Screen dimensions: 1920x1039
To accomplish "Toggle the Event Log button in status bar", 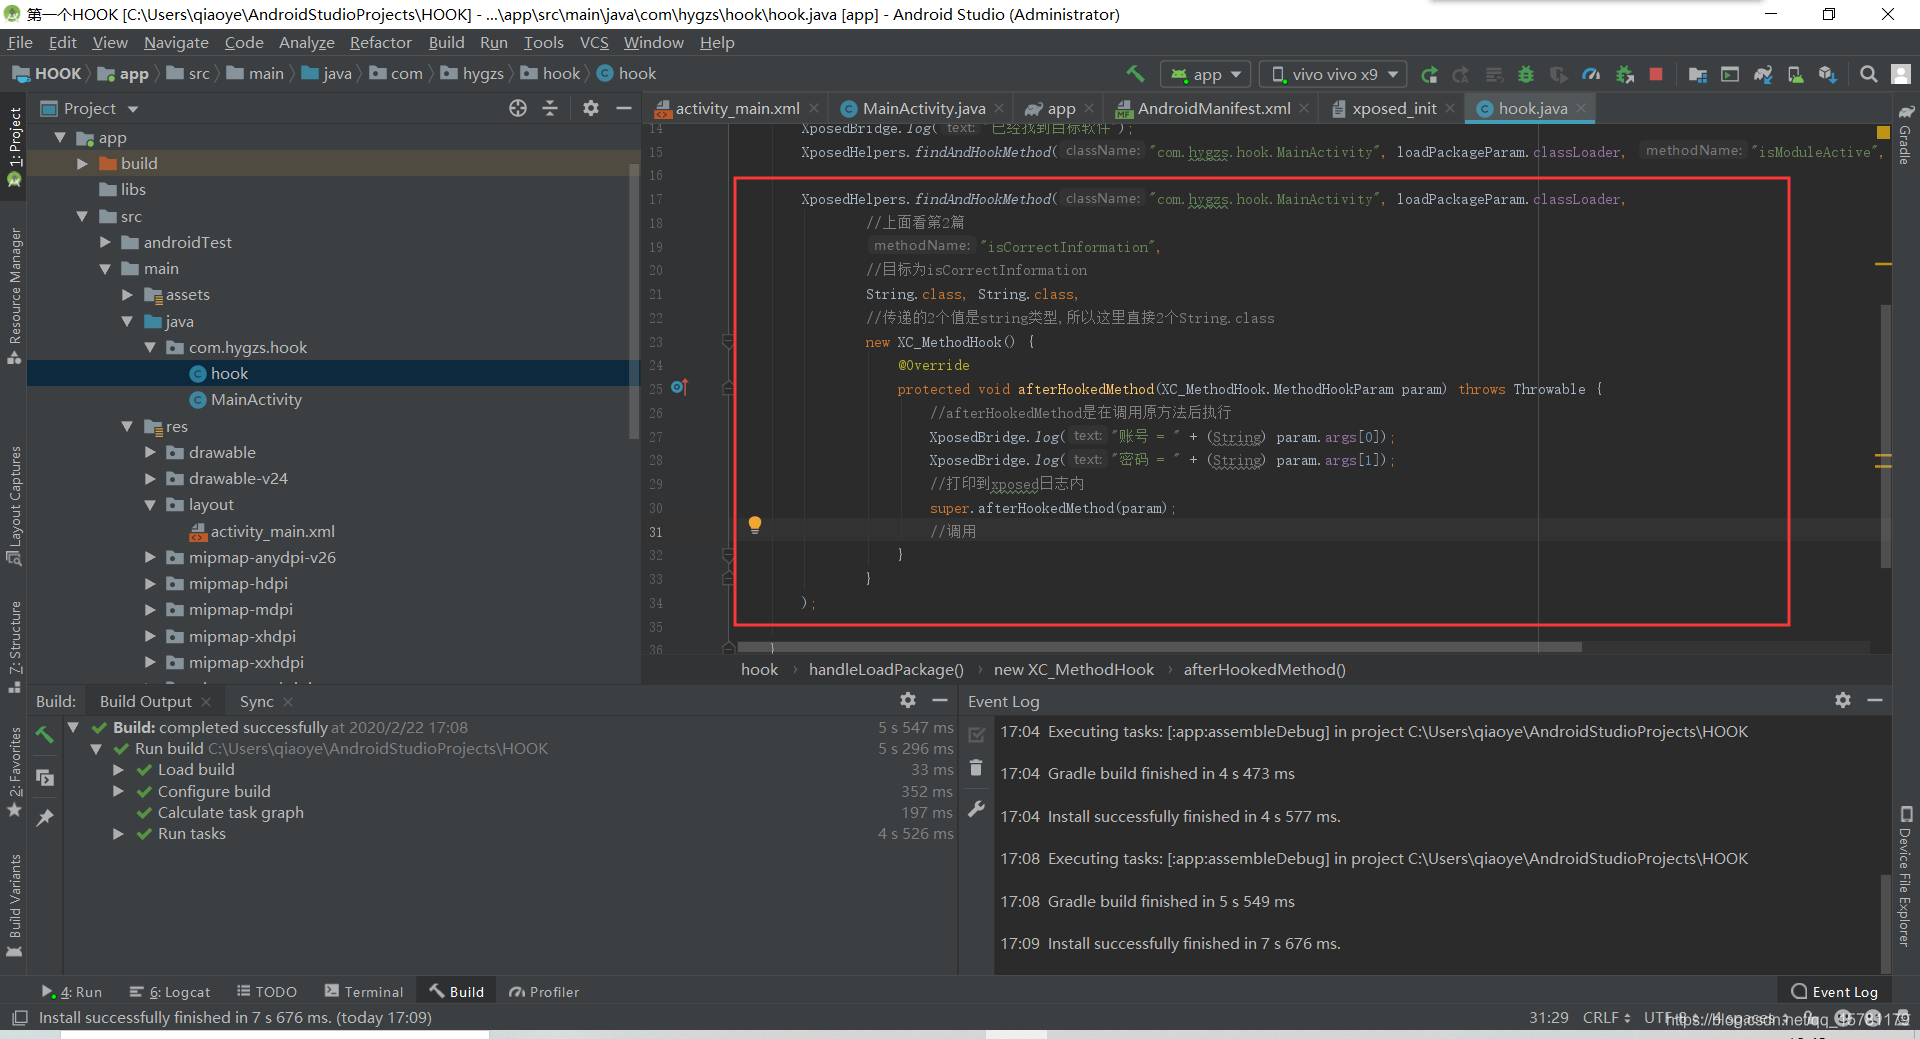I will coord(1834,991).
